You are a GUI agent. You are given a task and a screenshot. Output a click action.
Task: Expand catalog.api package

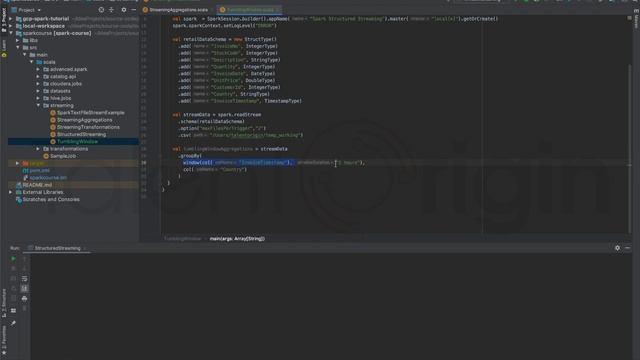tap(38, 76)
